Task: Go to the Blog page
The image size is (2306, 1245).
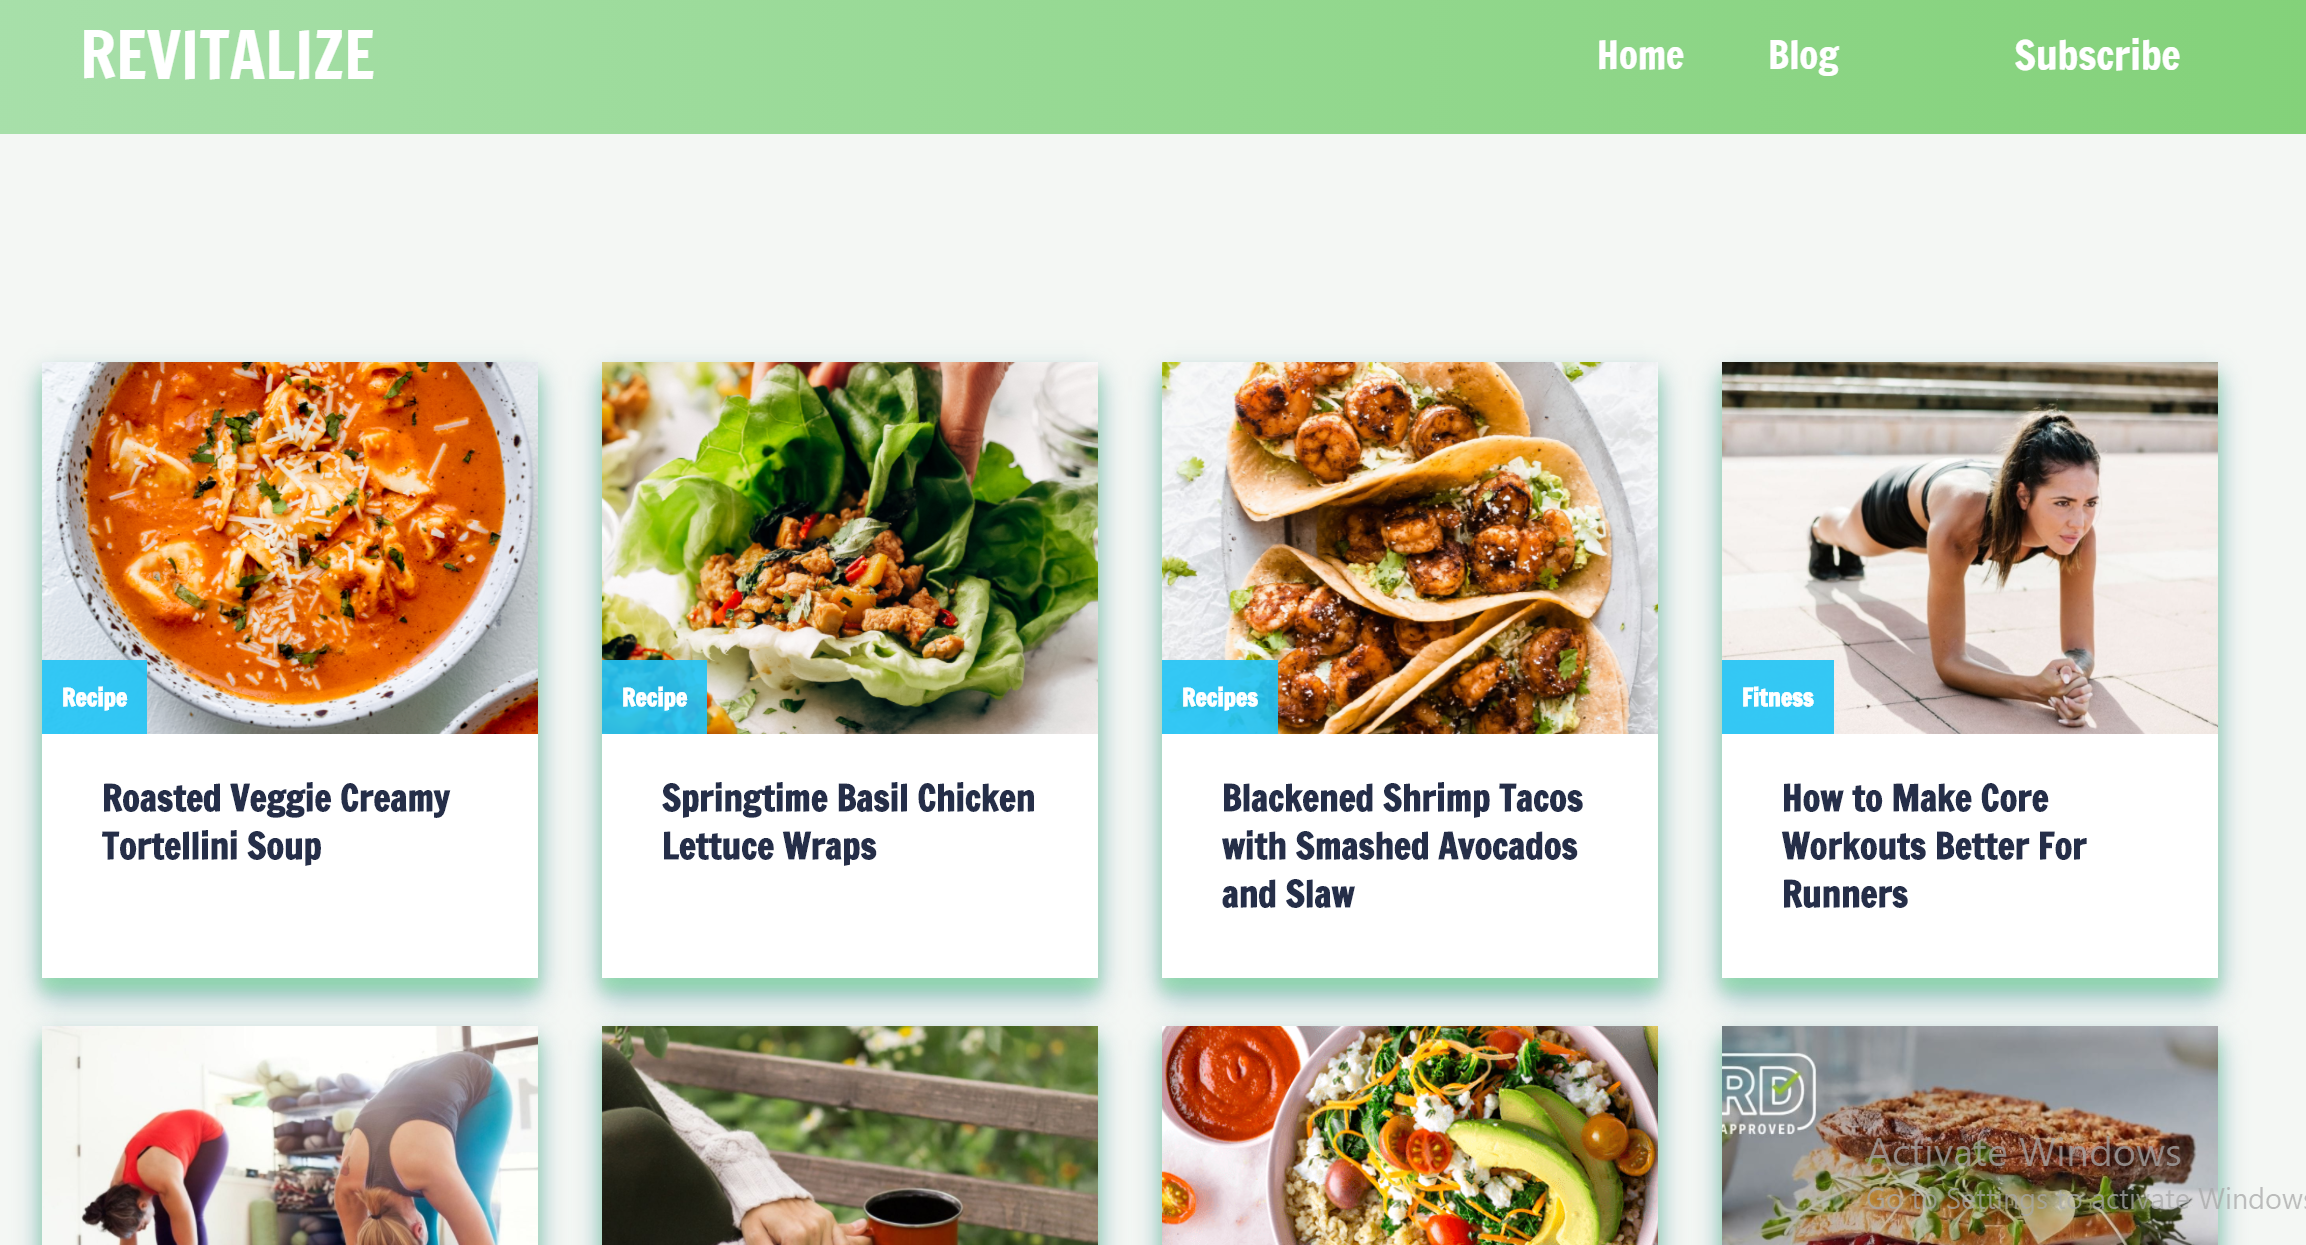Action: click(x=1803, y=56)
